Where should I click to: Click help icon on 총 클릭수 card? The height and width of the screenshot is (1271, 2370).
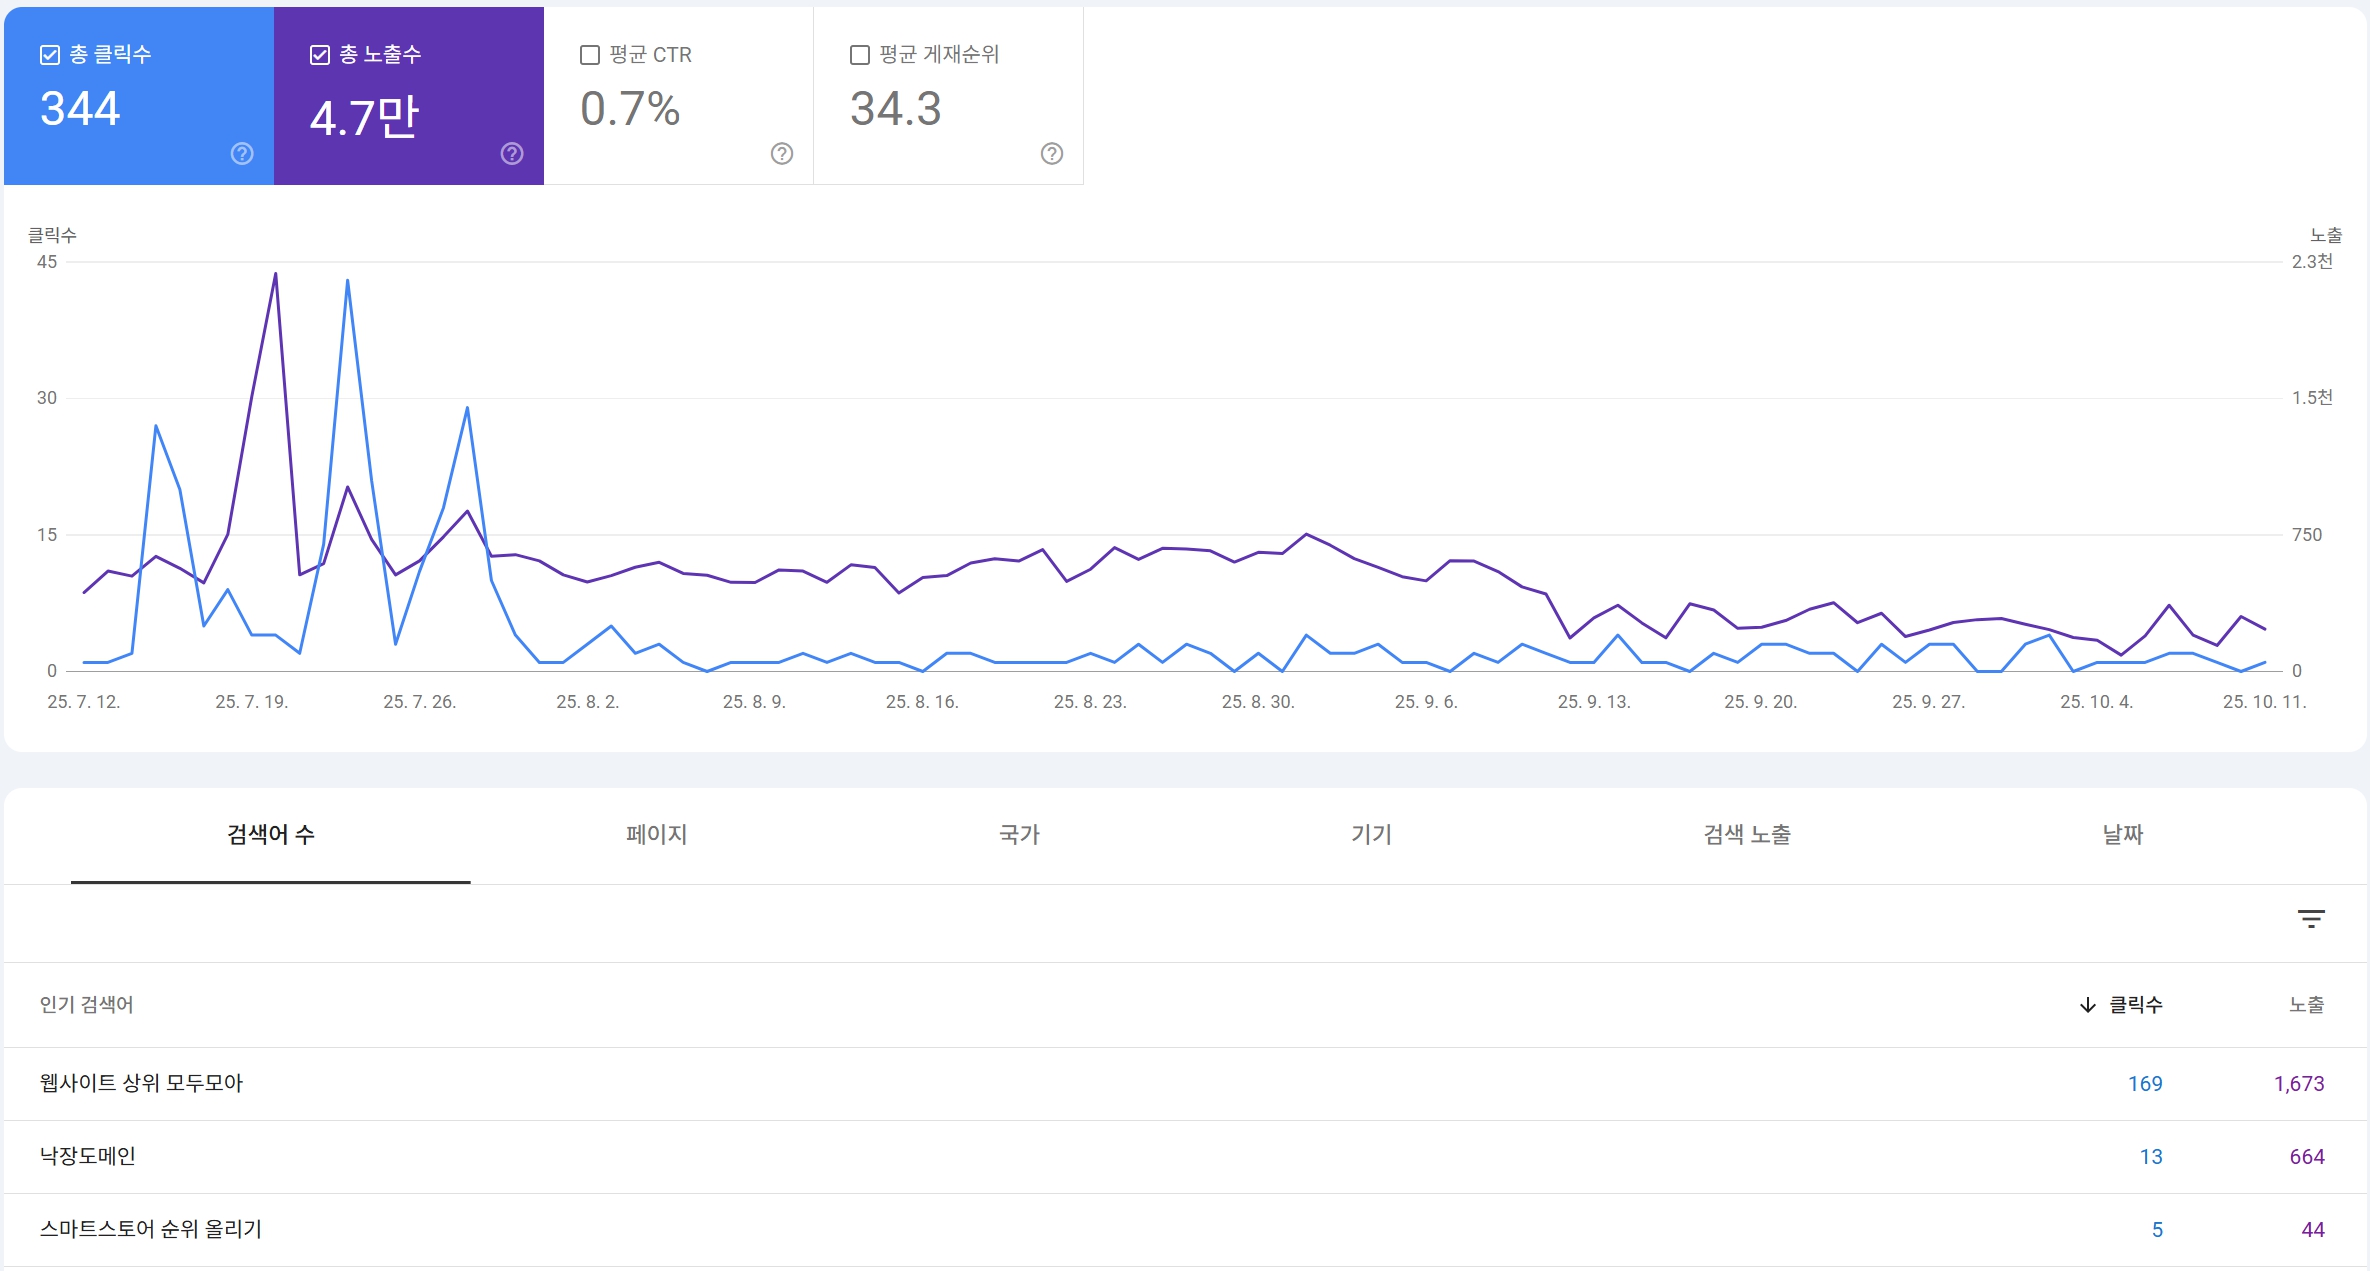[242, 153]
